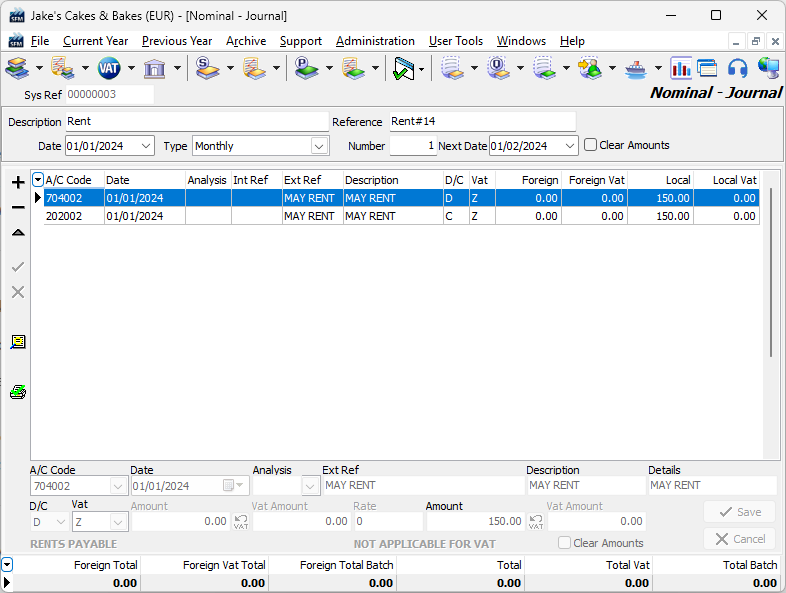Remove journal line with minus icon

click(x=18, y=207)
